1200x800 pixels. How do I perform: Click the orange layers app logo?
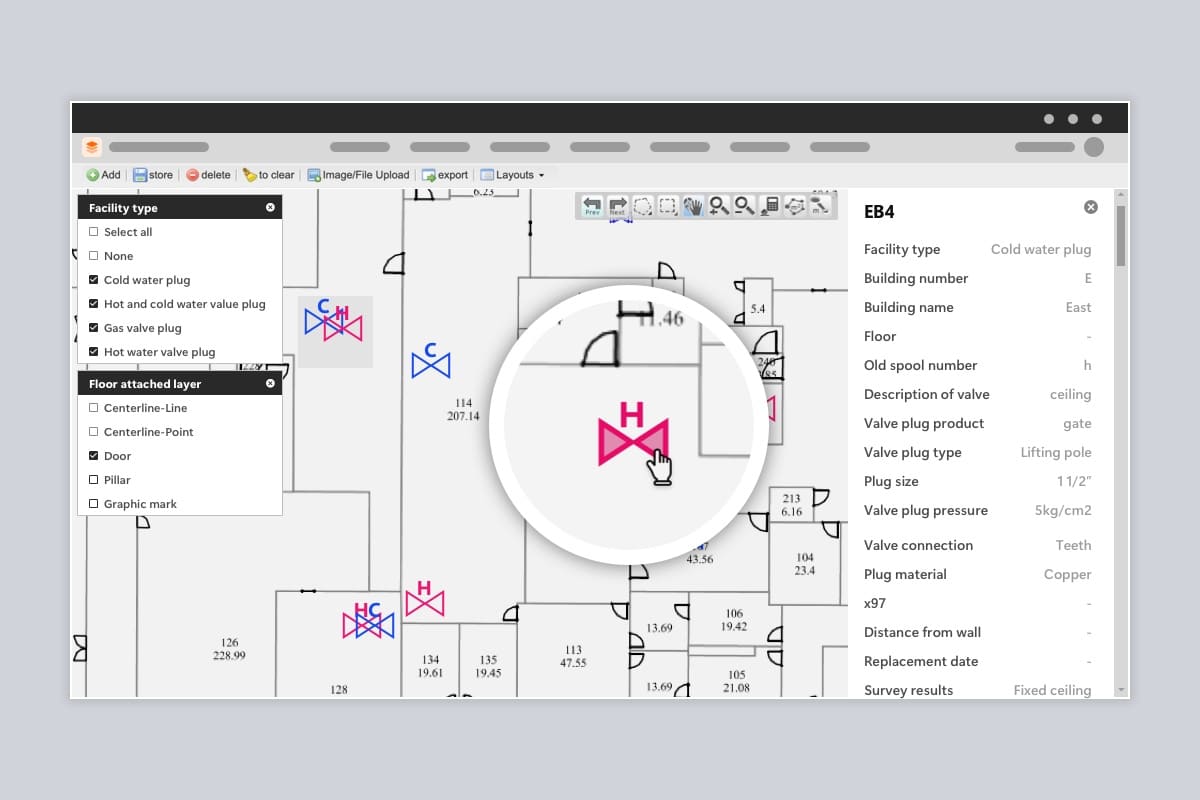tap(92, 147)
